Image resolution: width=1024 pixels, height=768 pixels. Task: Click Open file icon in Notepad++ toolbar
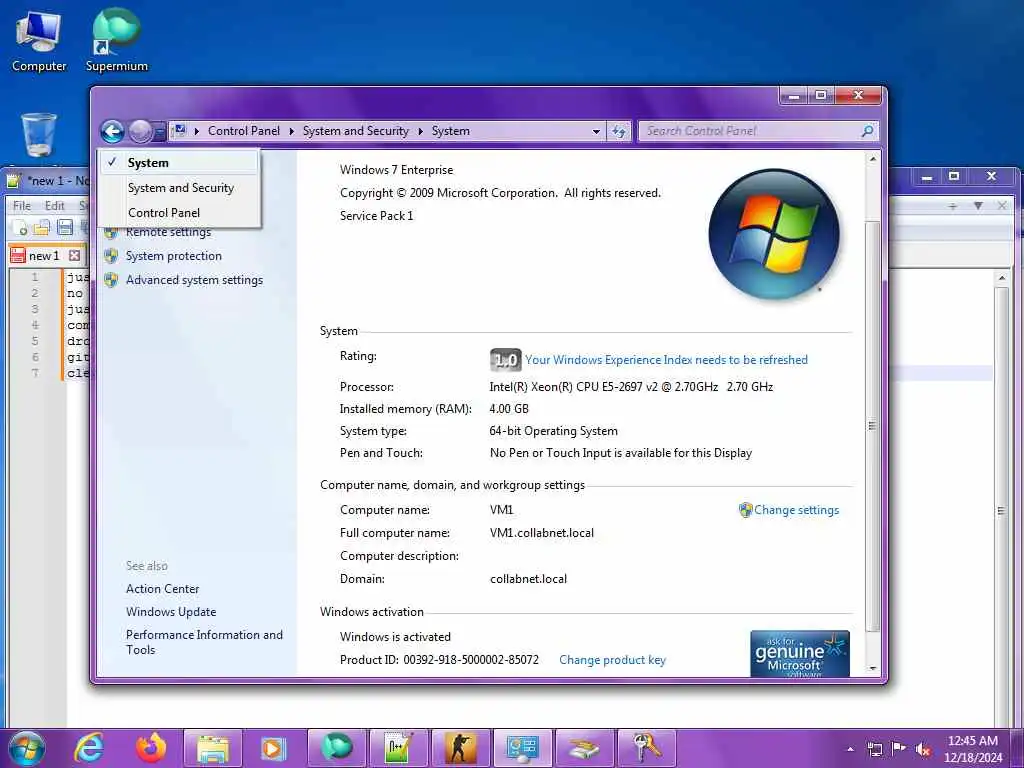pyautogui.click(x=42, y=228)
